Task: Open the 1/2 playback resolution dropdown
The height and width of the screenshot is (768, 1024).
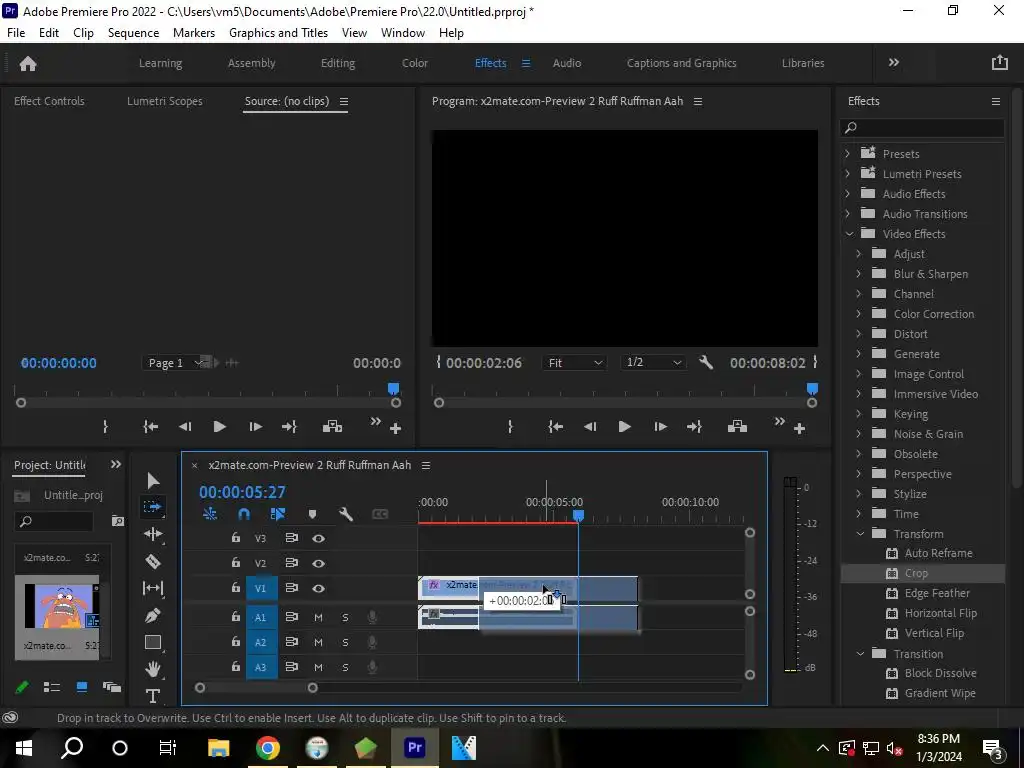Action: [x=653, y=362]
